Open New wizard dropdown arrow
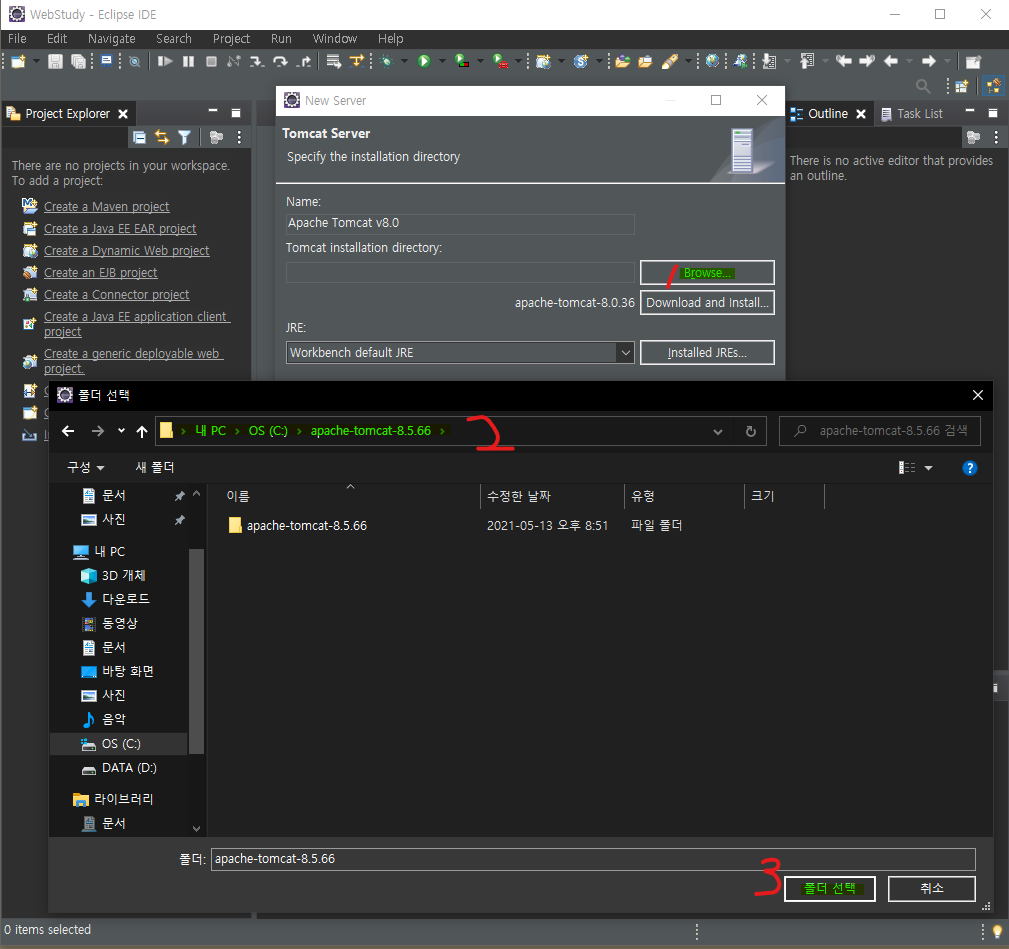1009x949 pixels. (x=36, y=61)
